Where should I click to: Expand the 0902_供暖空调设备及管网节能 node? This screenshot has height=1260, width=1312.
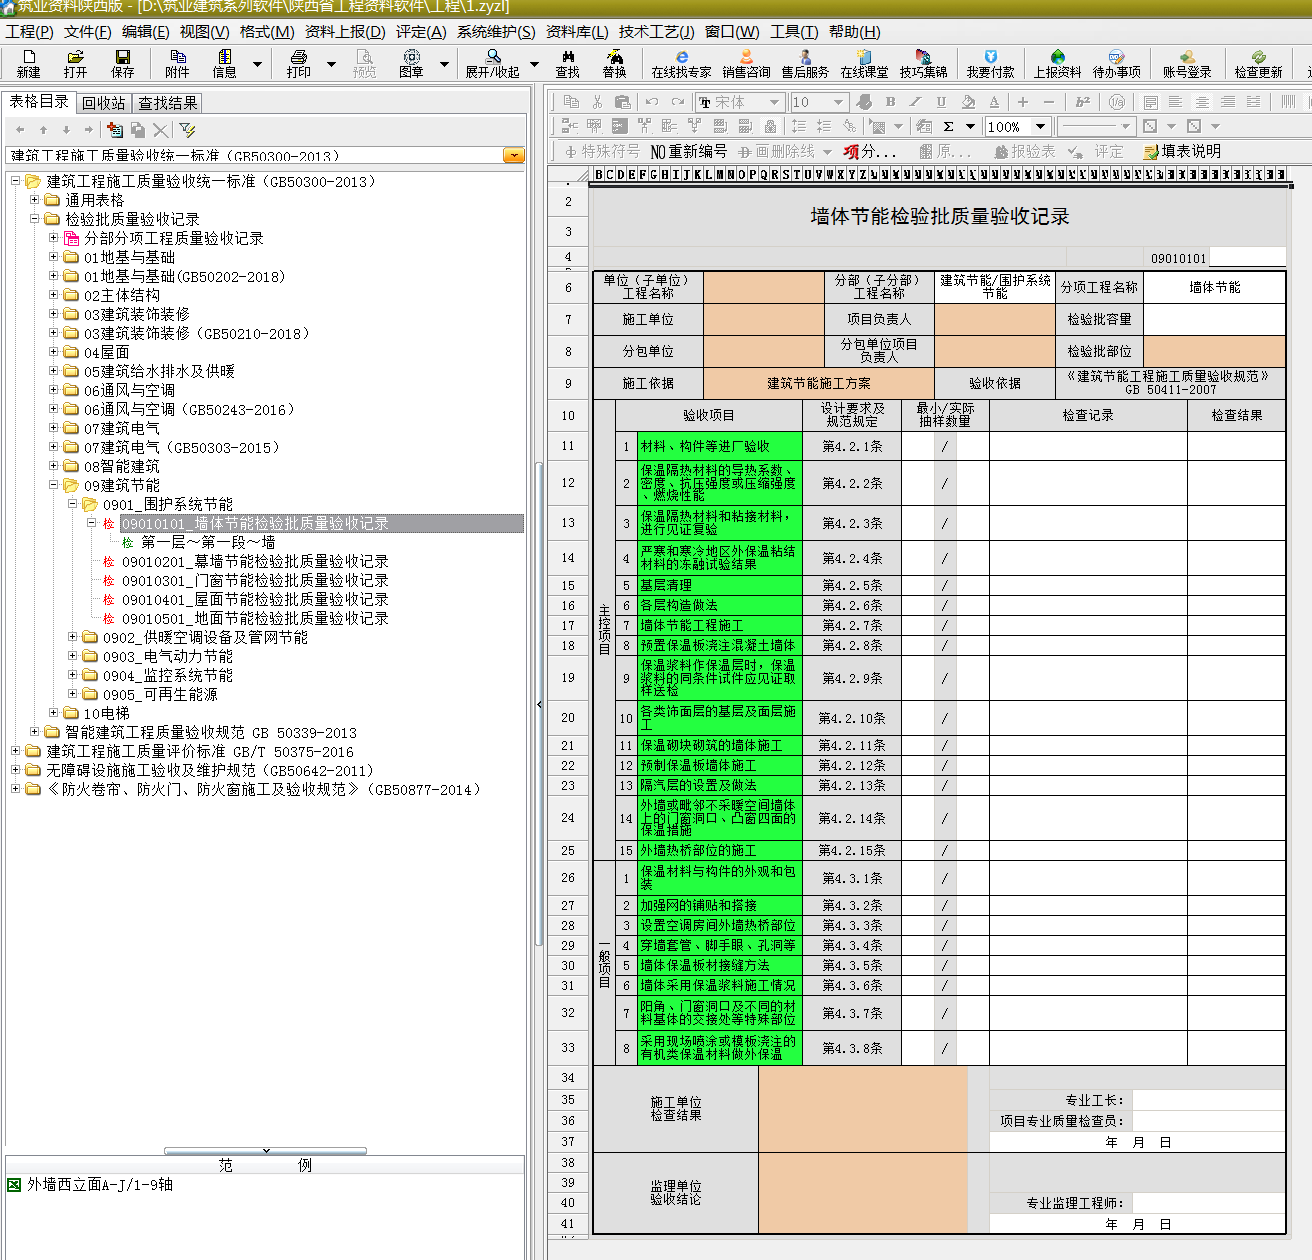tap(73, 637)
